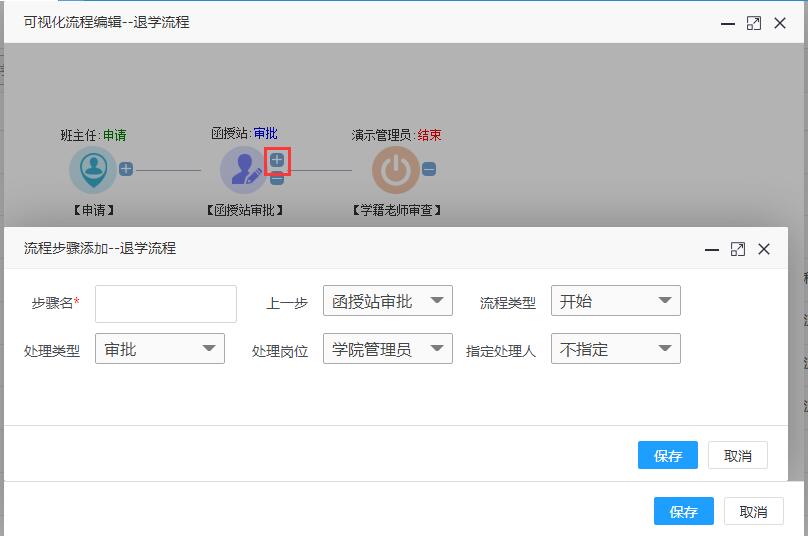The width and height of the screenshot is (808, 536).
Task: Open the 指定处理人 dropdown
Action: 615,349
